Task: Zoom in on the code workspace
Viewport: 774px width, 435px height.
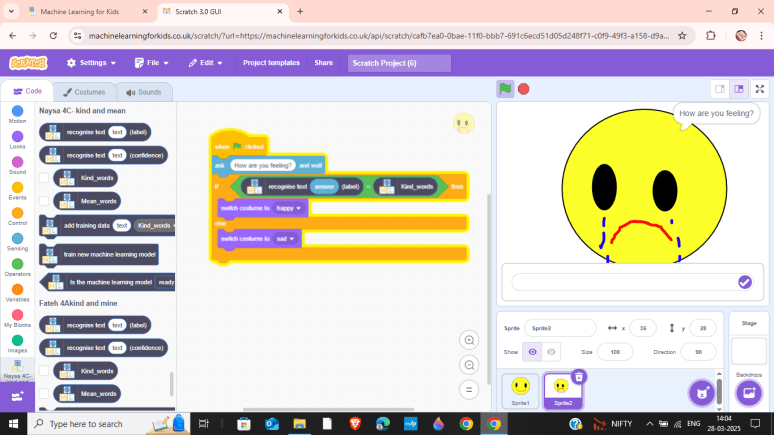Action: [x=468, y=341]
